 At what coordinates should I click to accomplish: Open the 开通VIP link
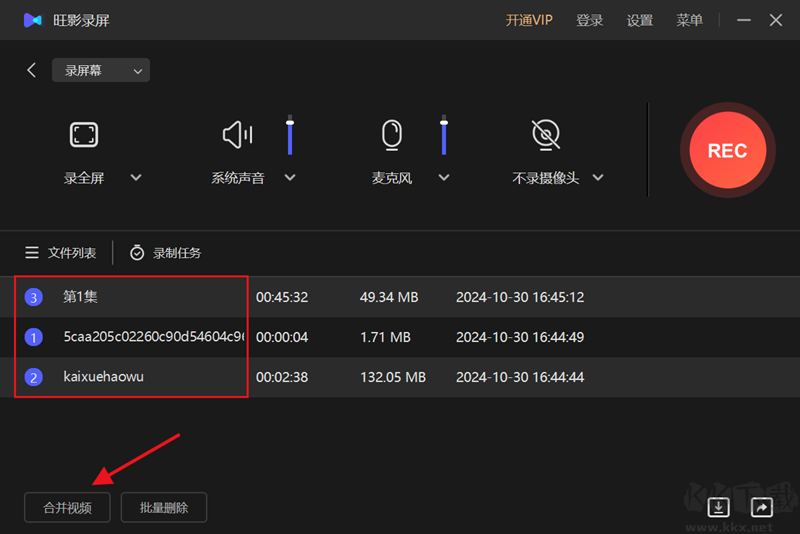(529, 20)
